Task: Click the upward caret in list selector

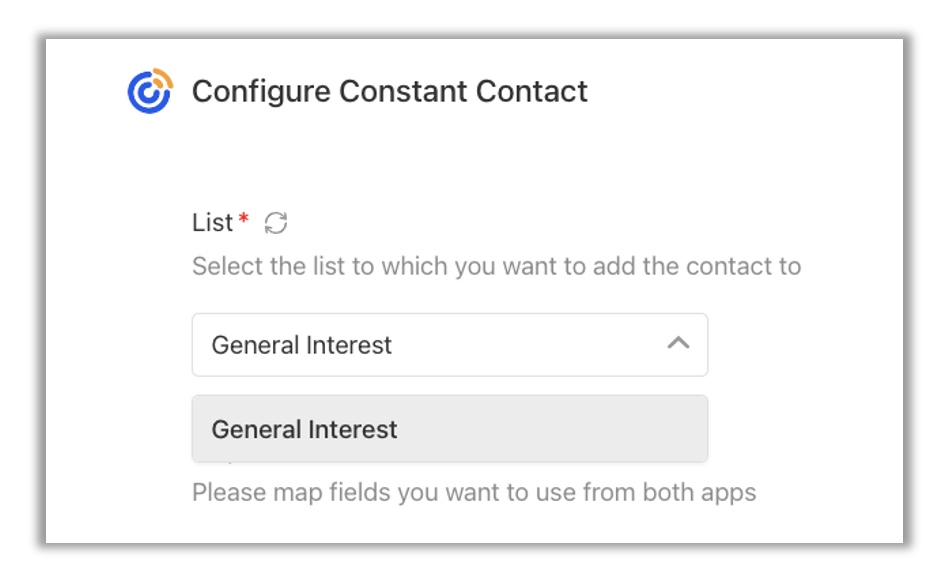Action: tap(678, 343)
